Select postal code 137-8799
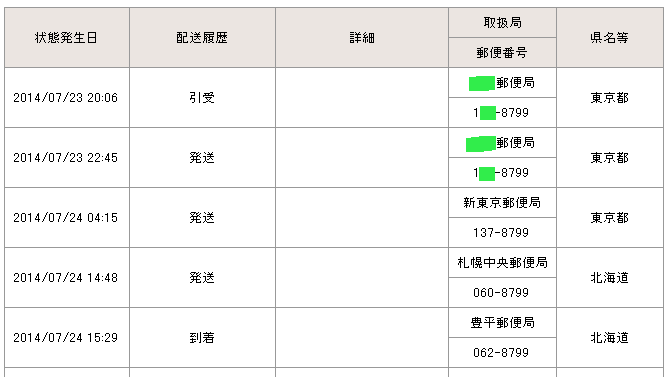 tap(501, 233)
